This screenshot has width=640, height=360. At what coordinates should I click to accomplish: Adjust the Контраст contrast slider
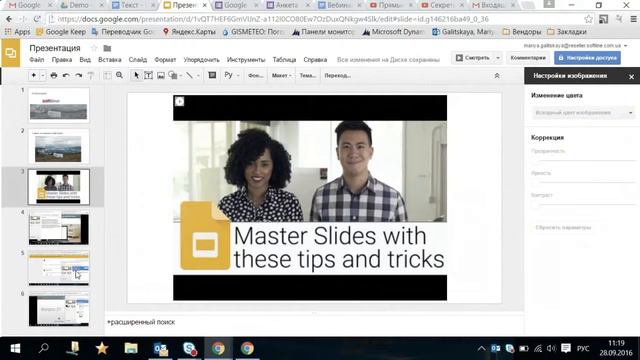[x=584, y=204]
